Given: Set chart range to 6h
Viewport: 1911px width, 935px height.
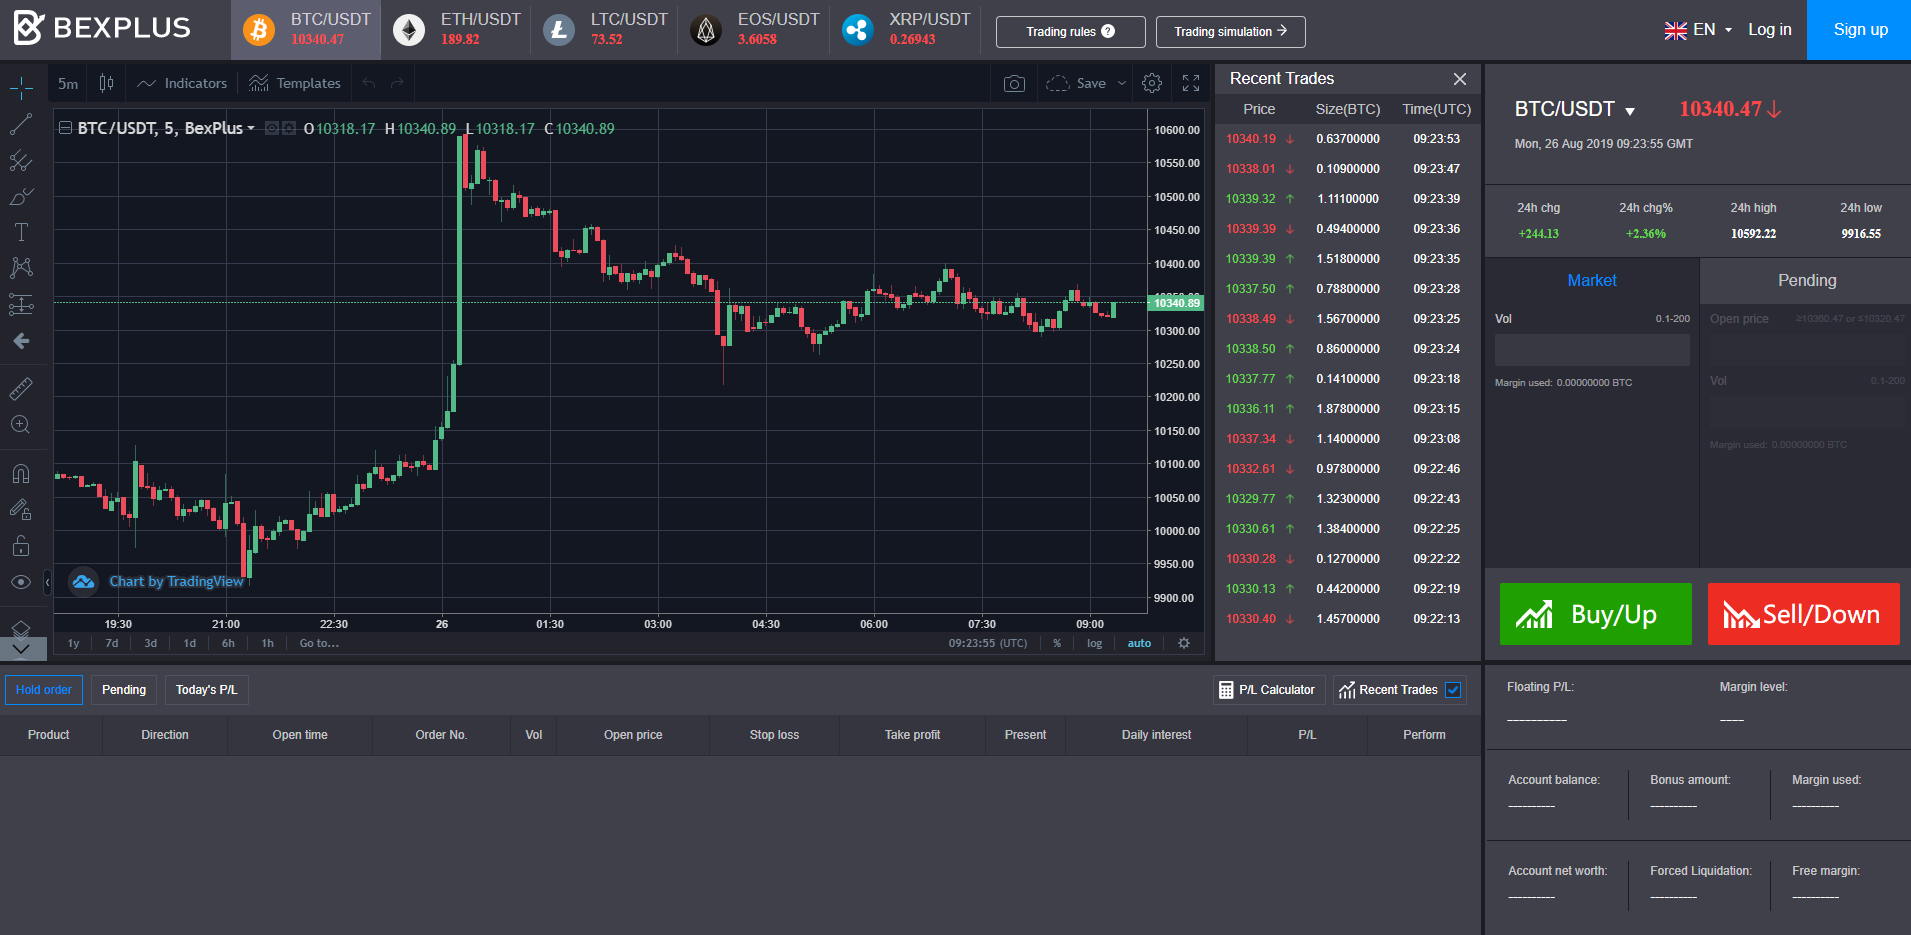Looking at the screenshot, I should coord(228,643).
